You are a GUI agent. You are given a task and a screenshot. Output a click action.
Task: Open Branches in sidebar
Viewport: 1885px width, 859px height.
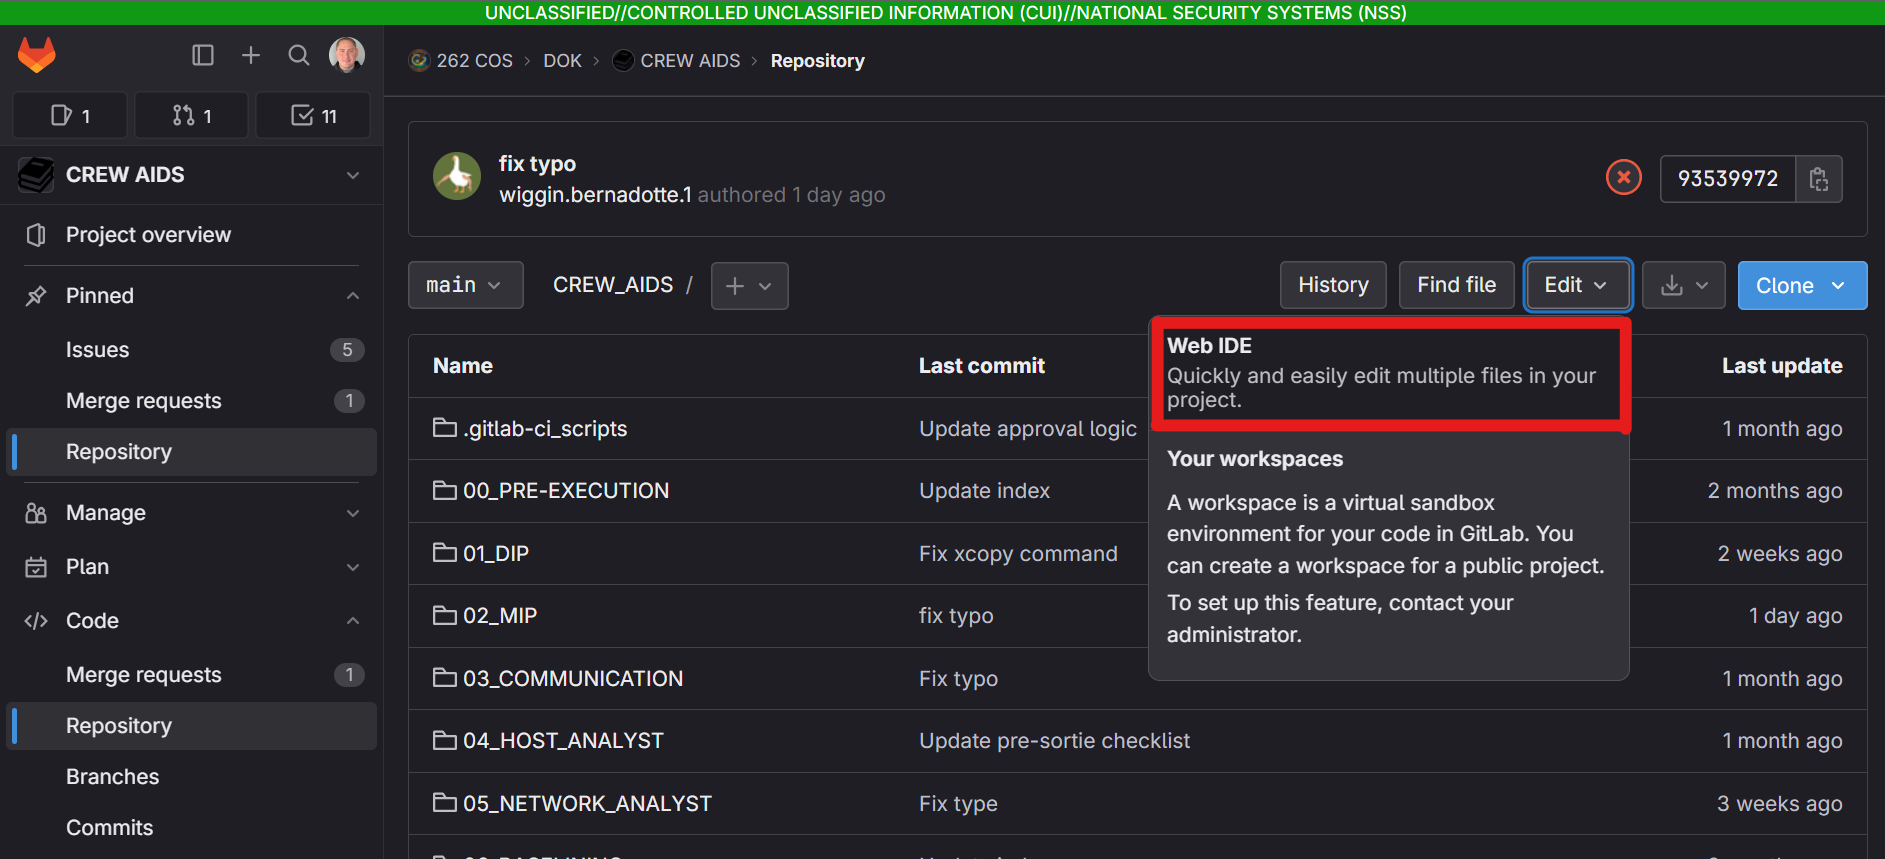pos(192,777)
